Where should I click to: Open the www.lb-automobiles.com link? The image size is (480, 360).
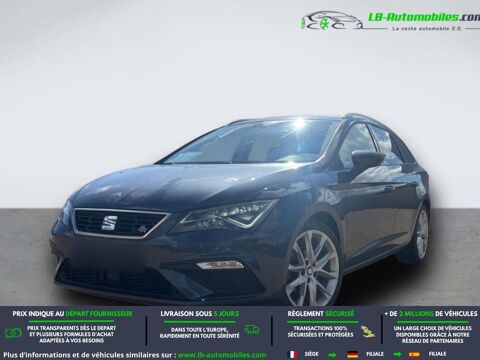[x=222, y=355]
